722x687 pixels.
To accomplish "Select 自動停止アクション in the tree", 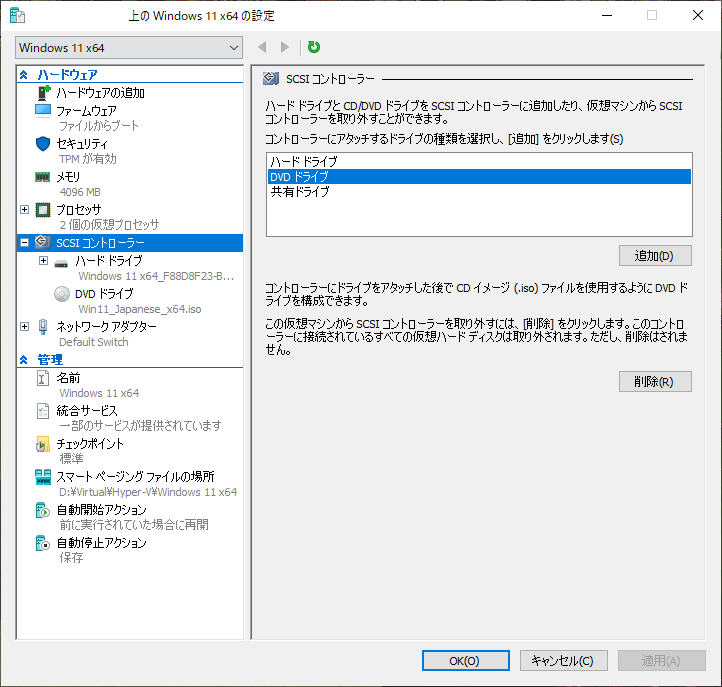I will (101, 543).
